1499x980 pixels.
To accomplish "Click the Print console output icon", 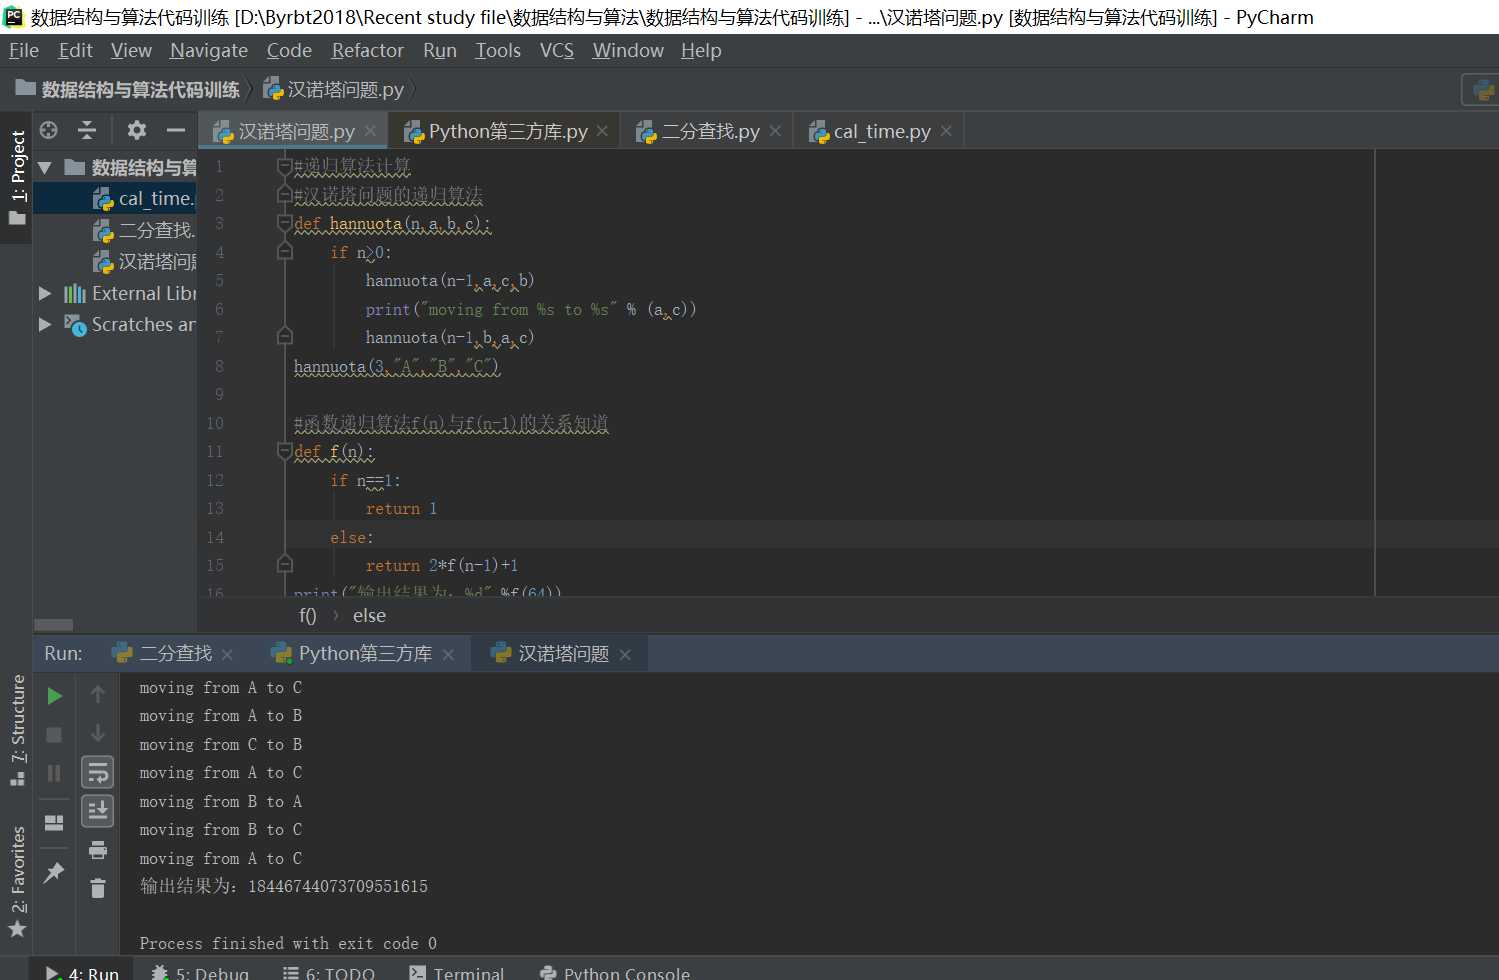I will [x=98, y=850].
